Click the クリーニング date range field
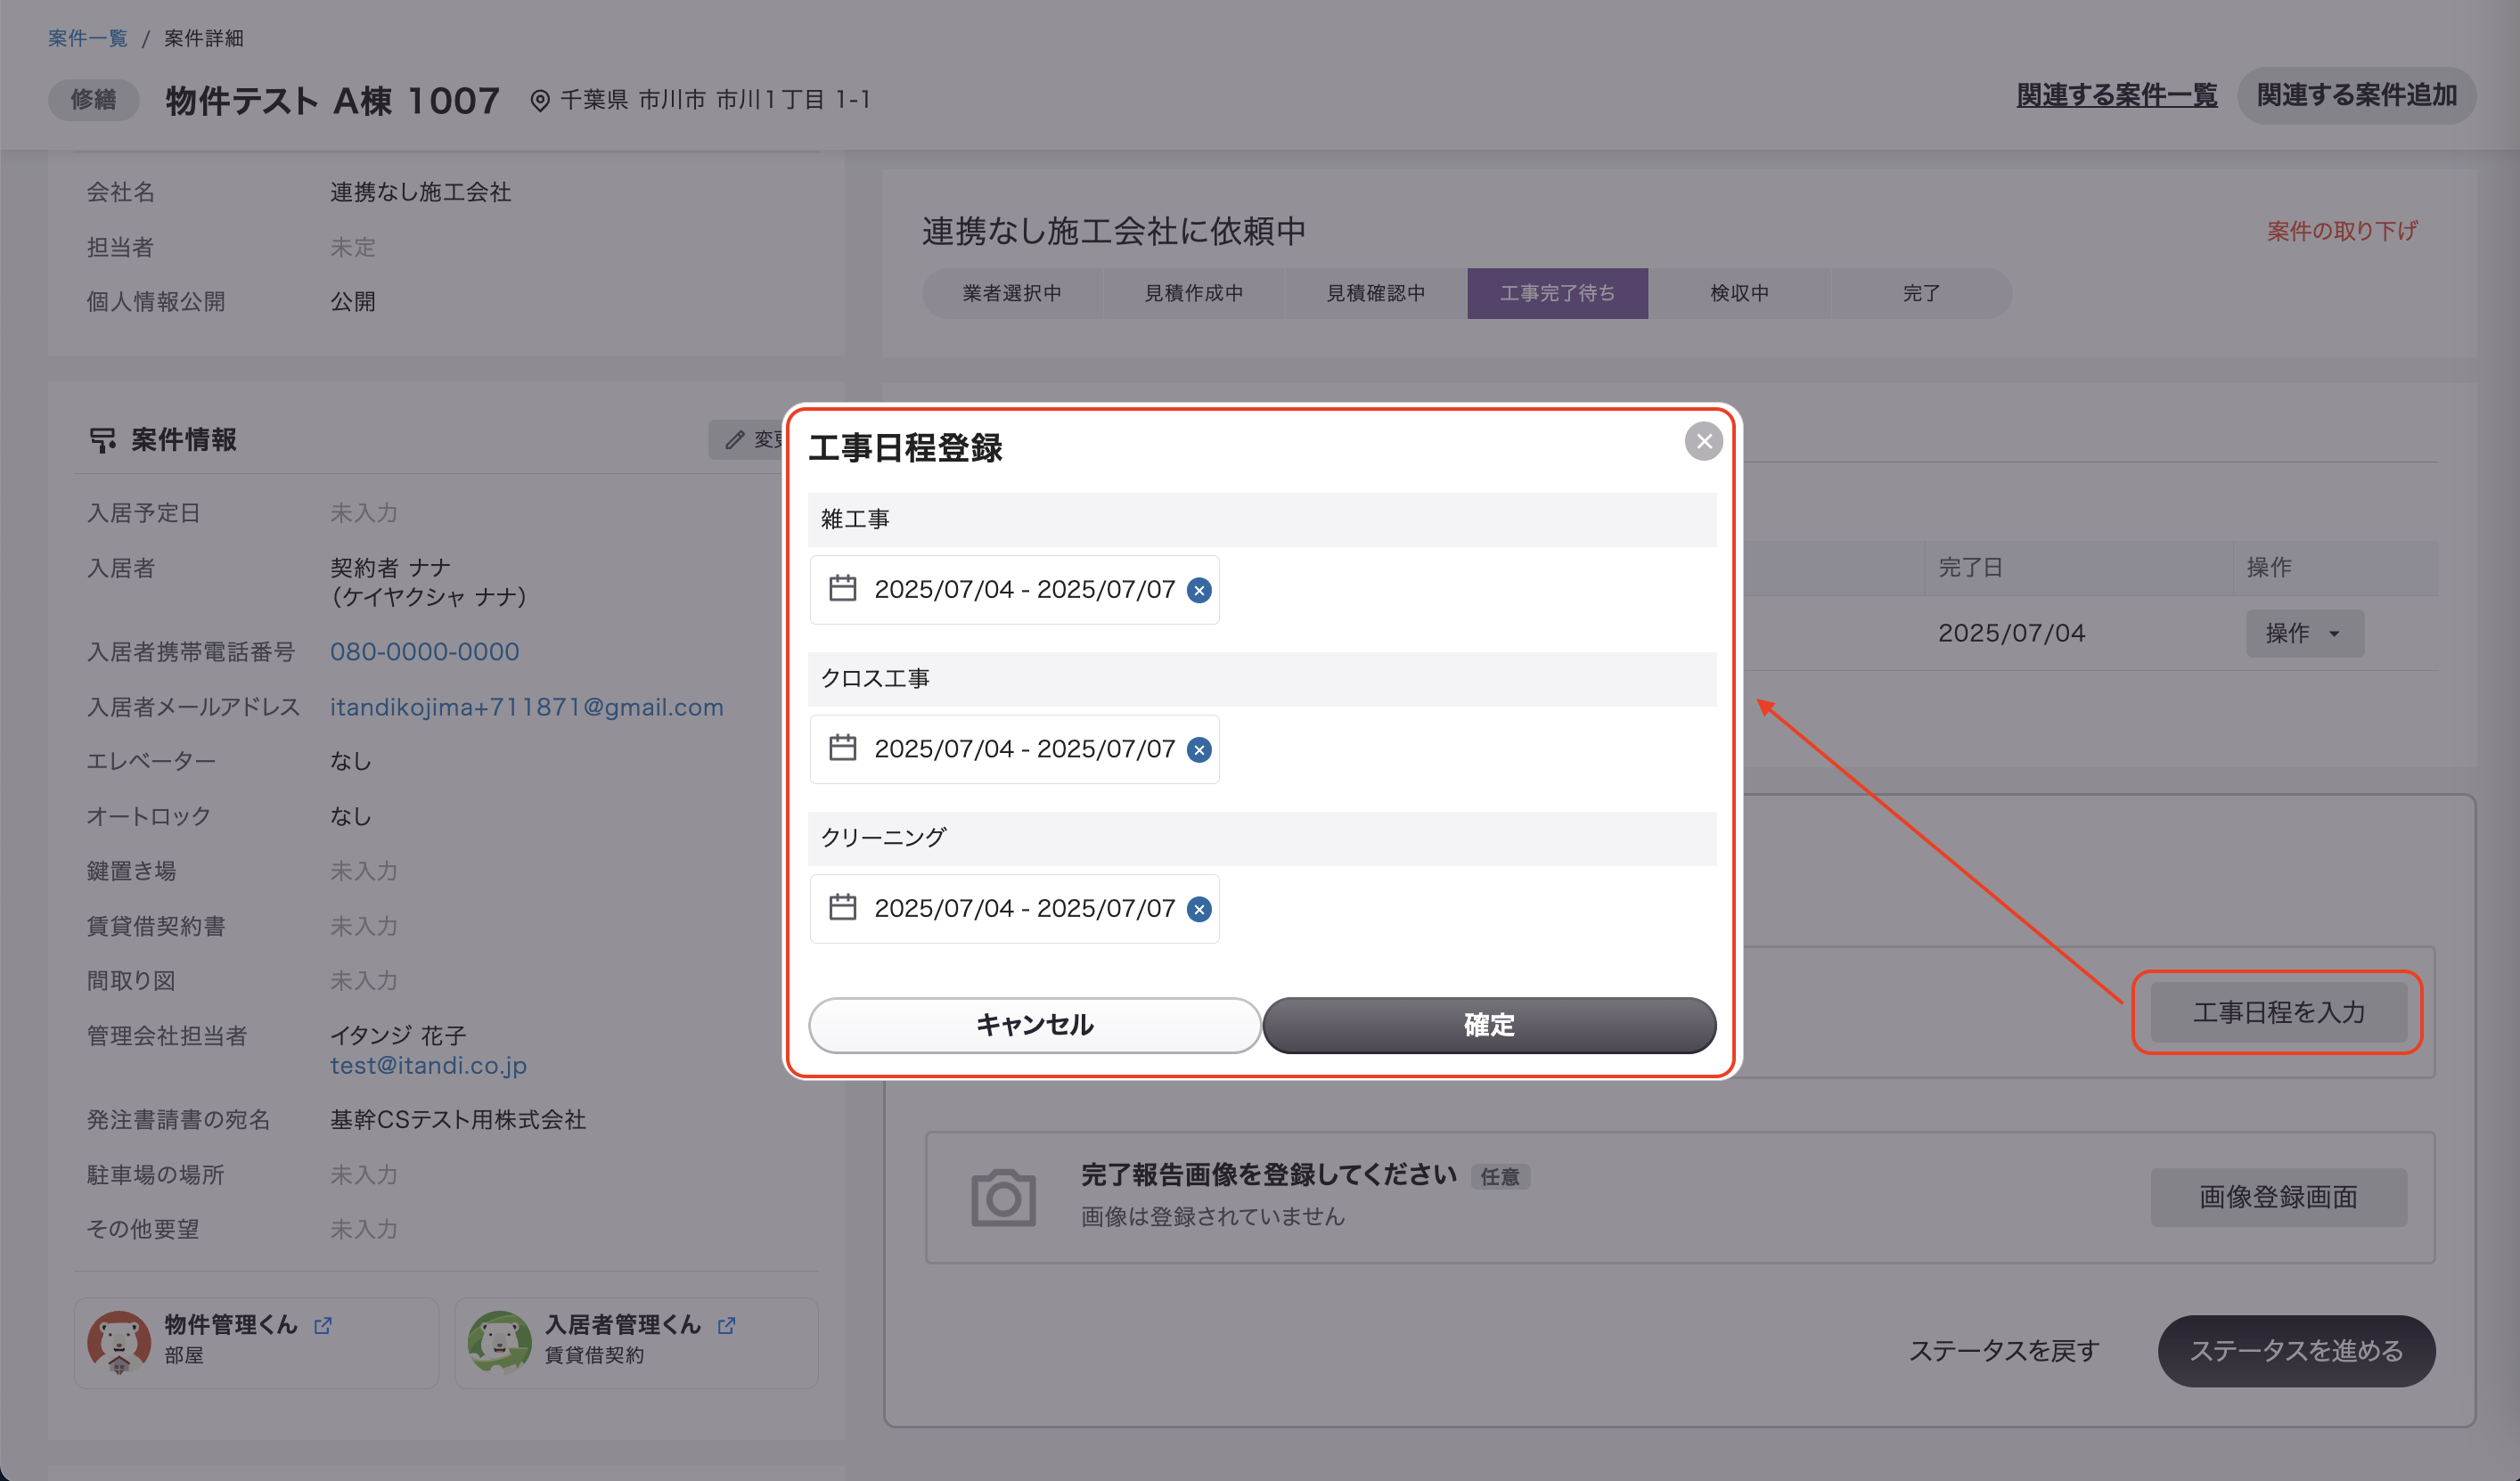Screen dimensions: 2520x1481 coord(1023,908)
